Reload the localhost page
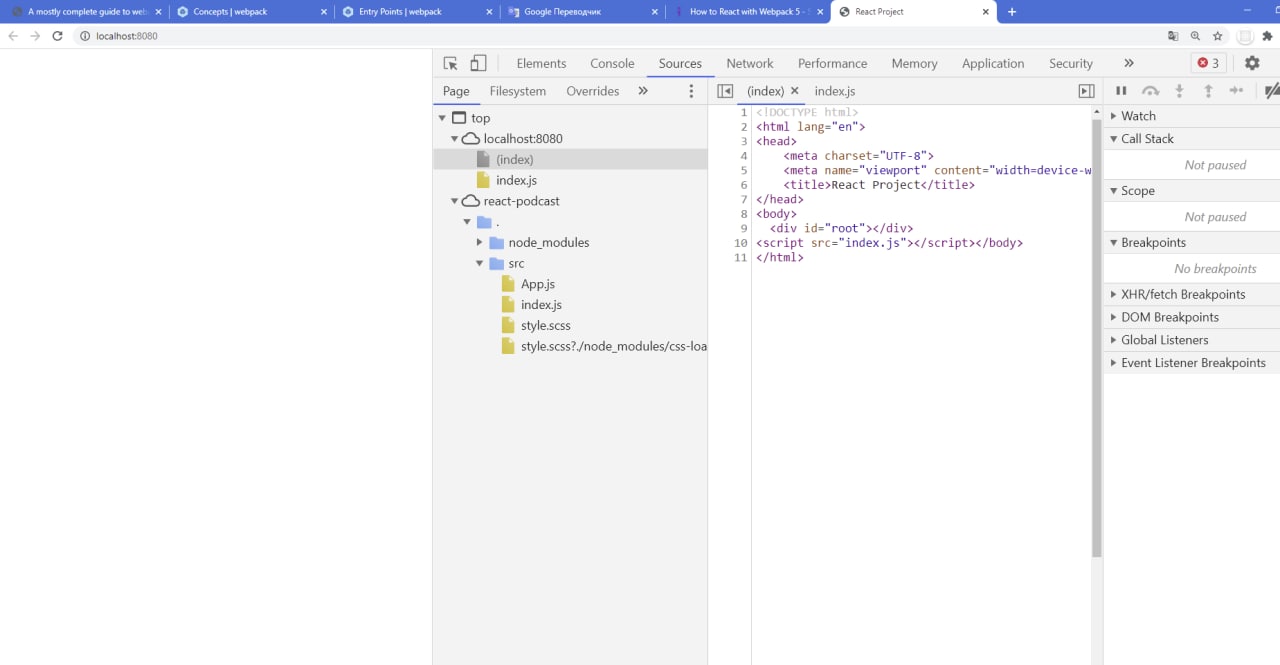This screenshot has width=1280, height=665. 58,36
